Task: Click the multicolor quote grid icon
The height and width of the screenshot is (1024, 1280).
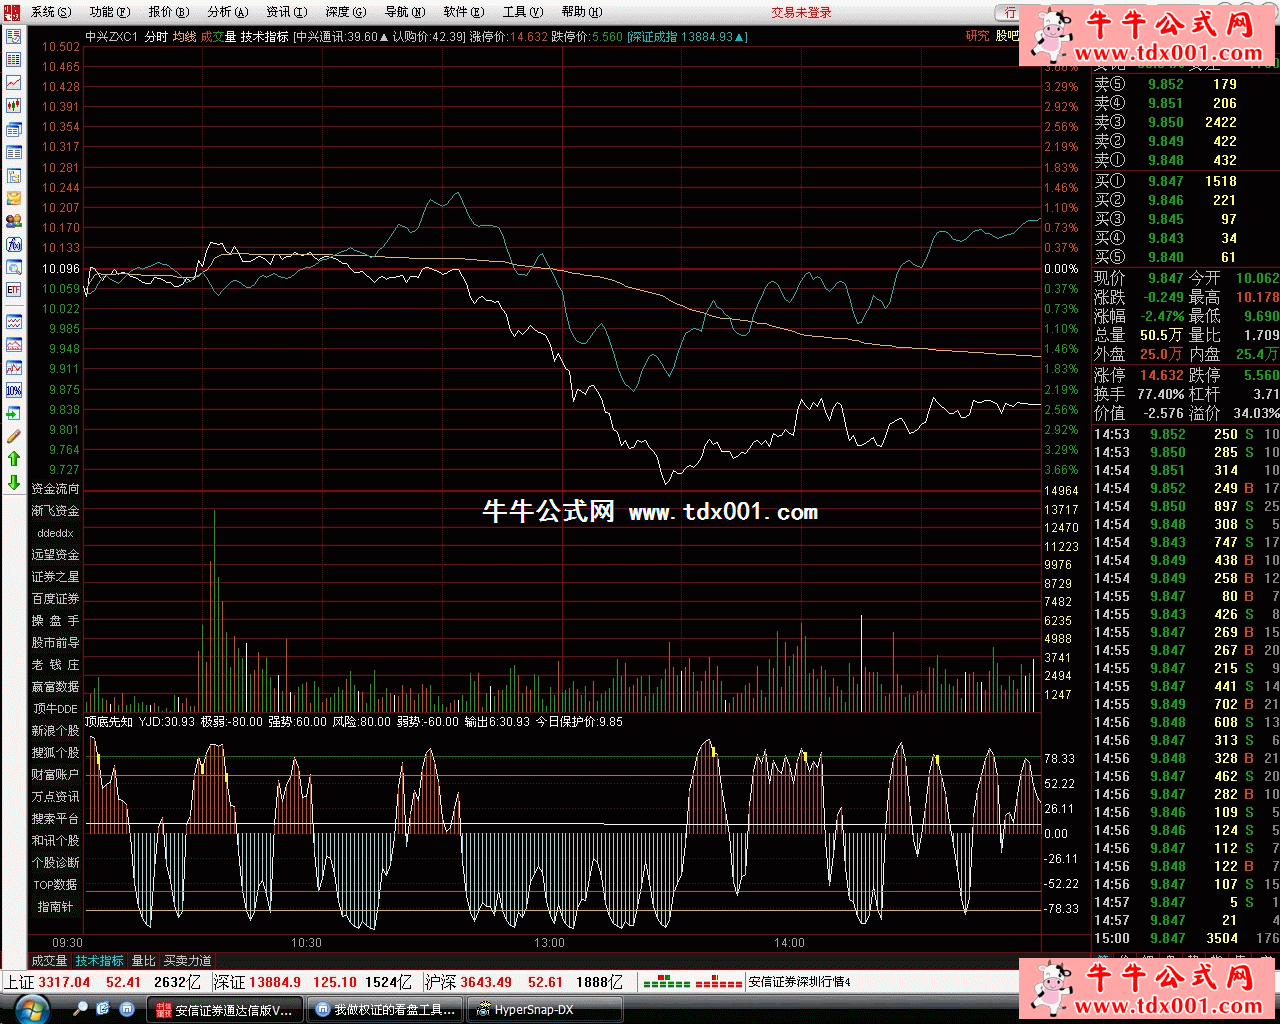Action: click(14, 59)
